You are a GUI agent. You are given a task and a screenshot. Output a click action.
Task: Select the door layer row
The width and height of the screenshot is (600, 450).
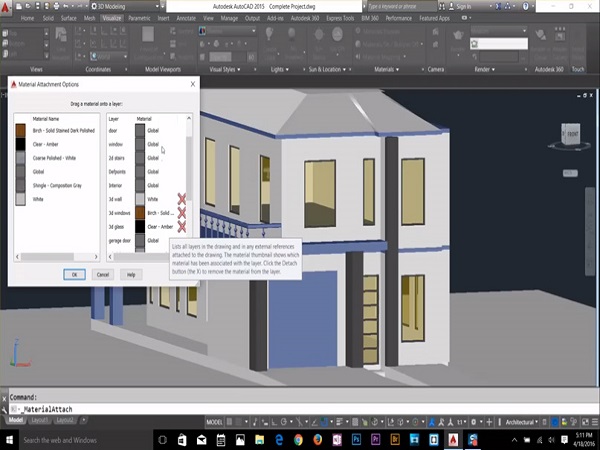click(147, 130)
